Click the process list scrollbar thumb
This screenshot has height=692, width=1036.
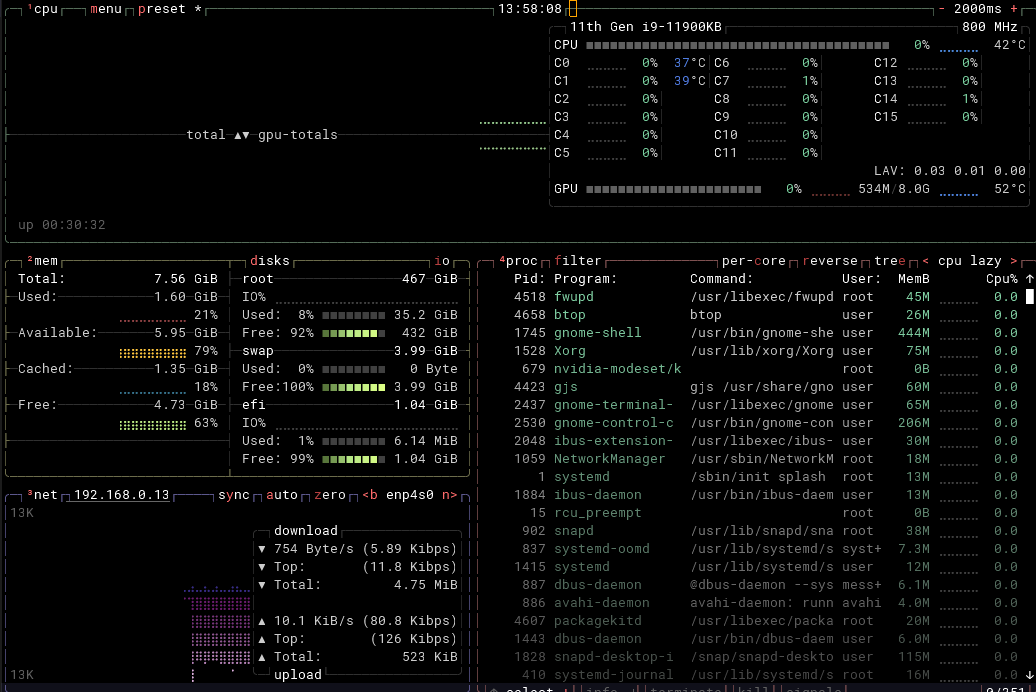[x=1029, y=297]
